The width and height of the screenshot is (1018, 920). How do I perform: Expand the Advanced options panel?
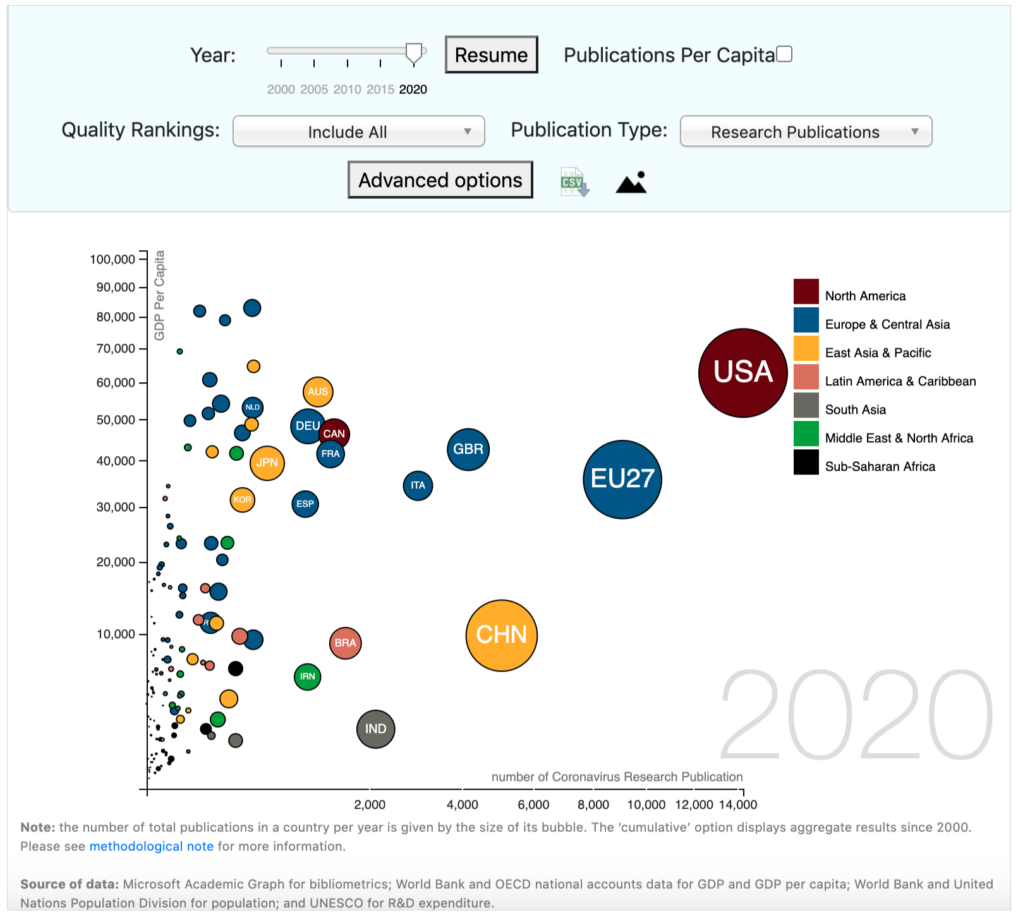[440, 180]
